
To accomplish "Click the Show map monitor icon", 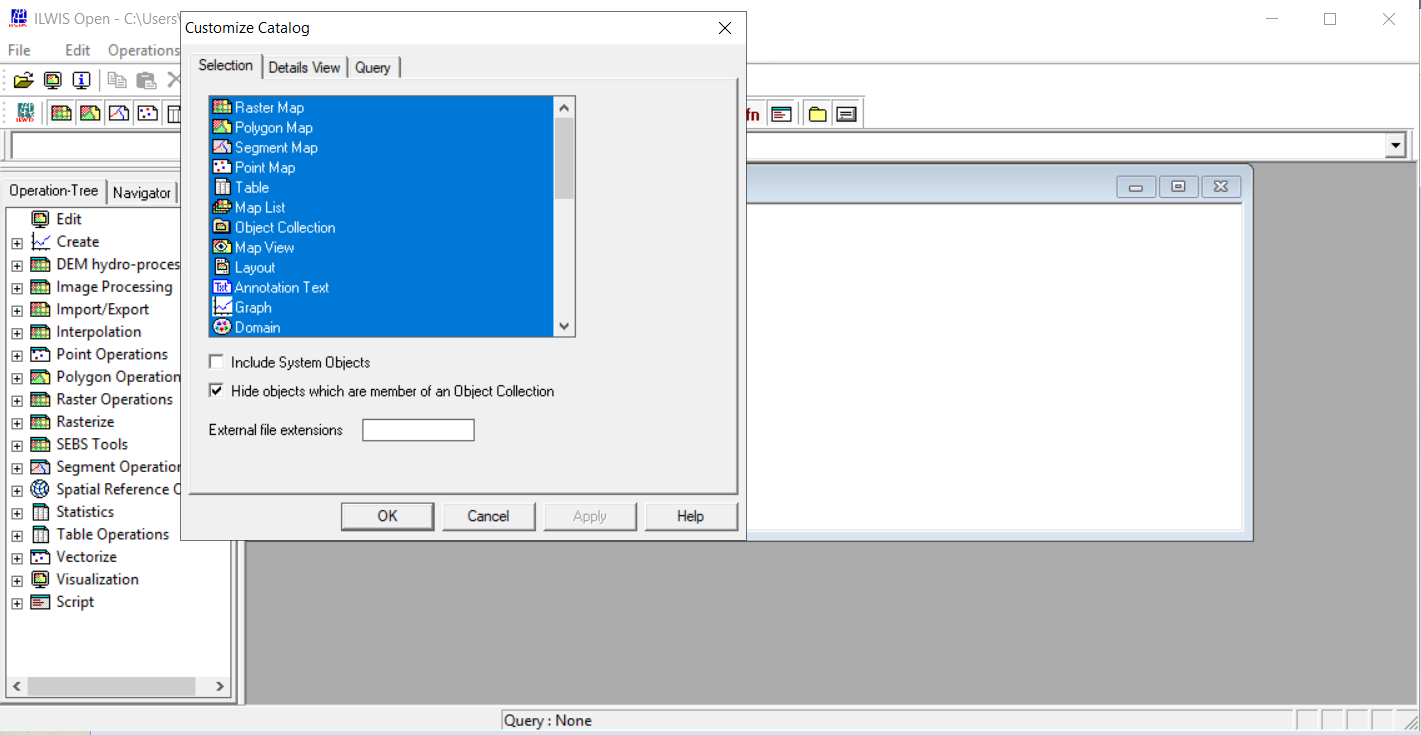I will (x=52, y=81).
